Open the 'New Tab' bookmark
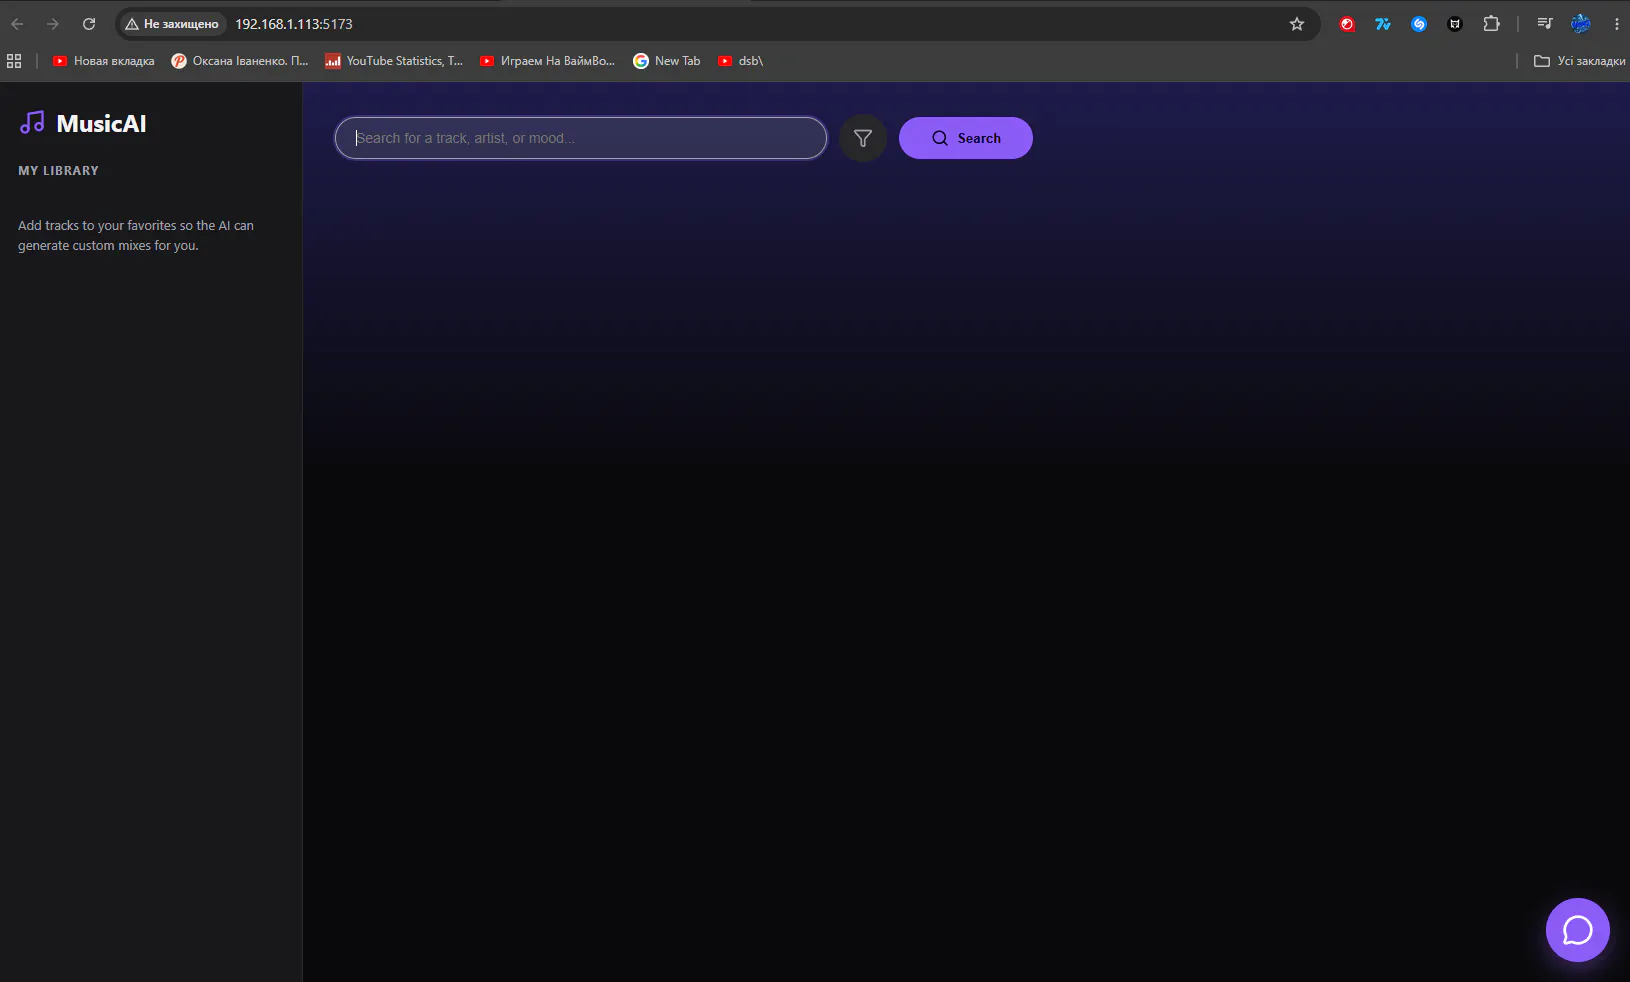1630x982 pixels. [x=667, y=61]
